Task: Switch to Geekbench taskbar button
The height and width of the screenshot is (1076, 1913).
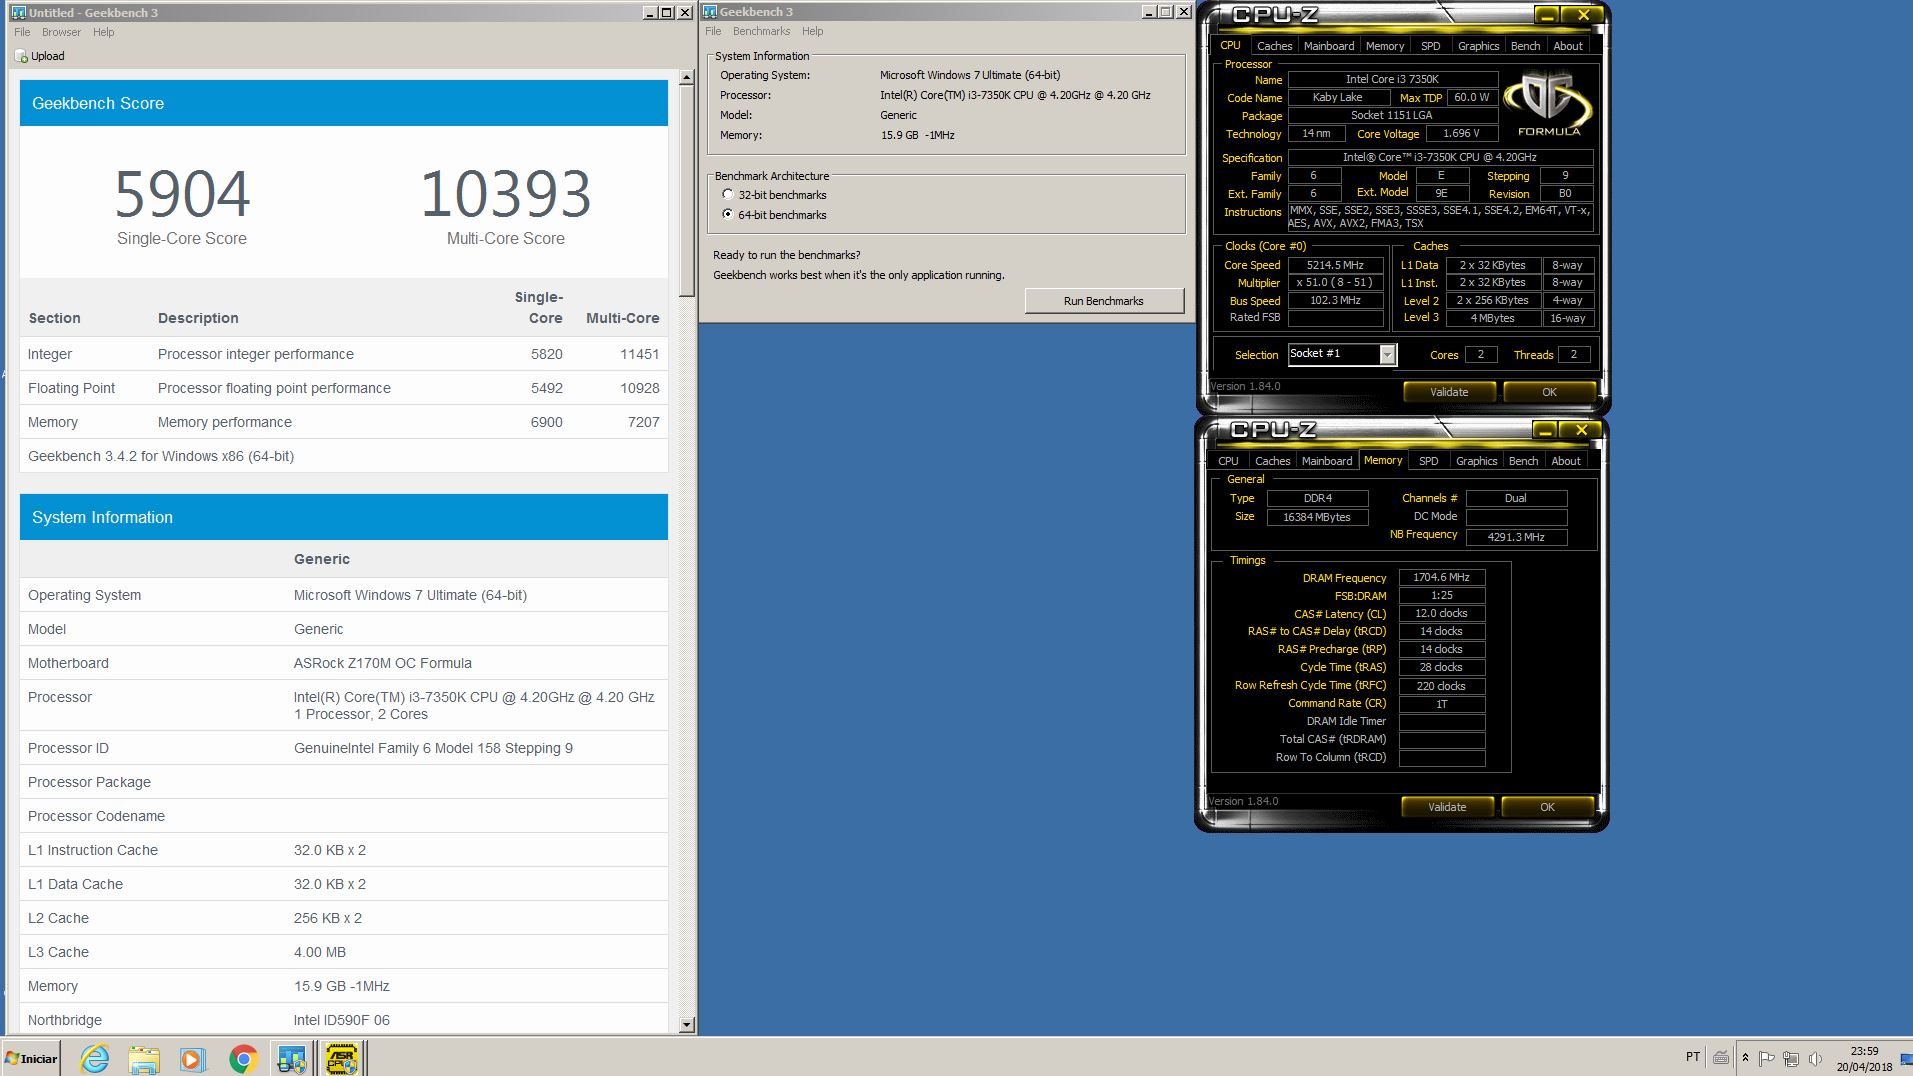Action: coord(292,1058)
